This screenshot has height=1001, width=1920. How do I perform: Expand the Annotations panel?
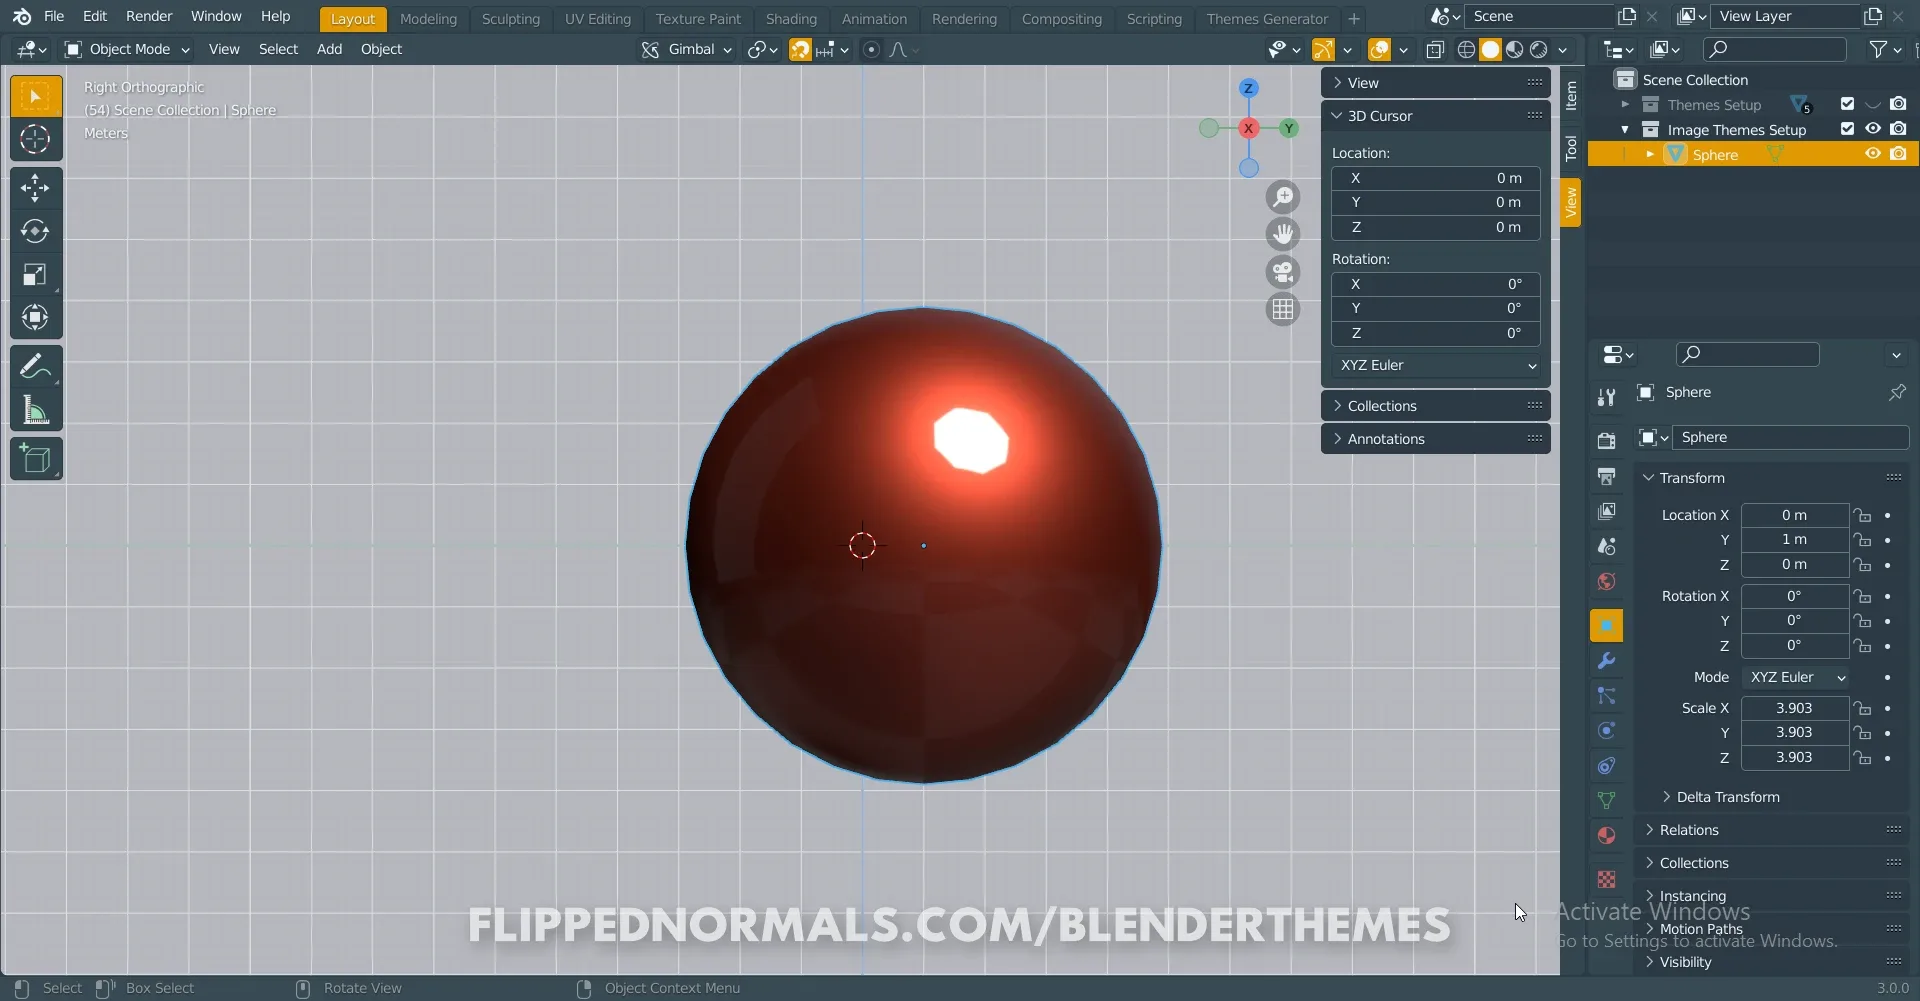coord(1435,439)
